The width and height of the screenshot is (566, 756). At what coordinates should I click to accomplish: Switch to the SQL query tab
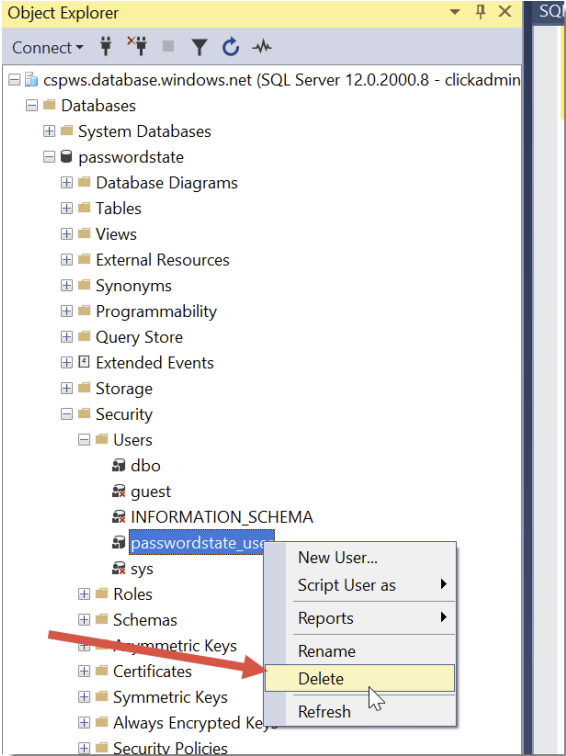pyautogui.click(x=551, y=11)
